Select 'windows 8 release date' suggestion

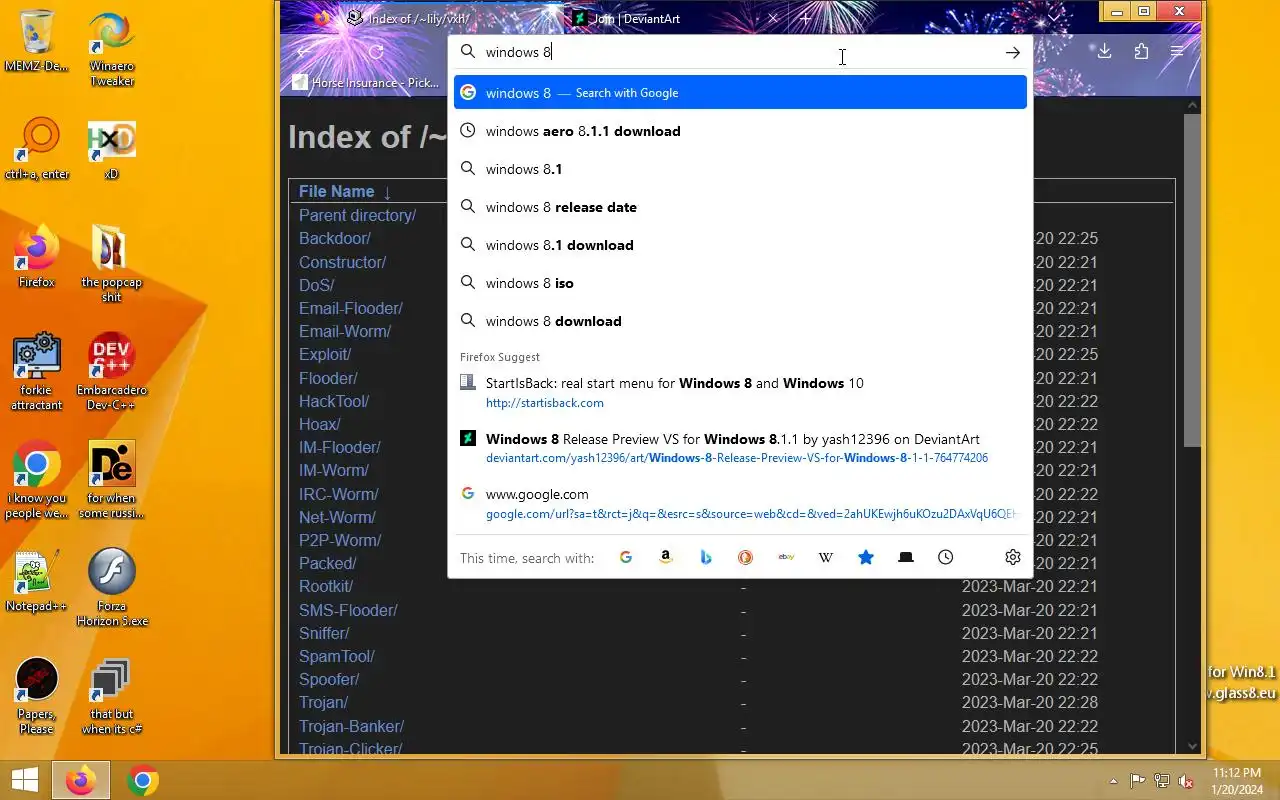coord(740,207)
